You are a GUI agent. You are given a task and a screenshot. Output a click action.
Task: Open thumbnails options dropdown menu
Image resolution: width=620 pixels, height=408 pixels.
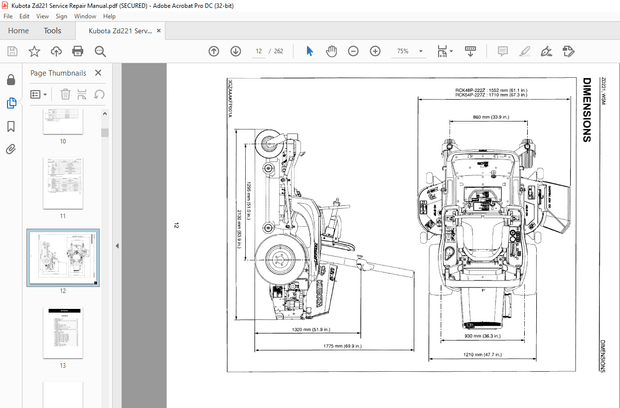(x=38, y=94)
